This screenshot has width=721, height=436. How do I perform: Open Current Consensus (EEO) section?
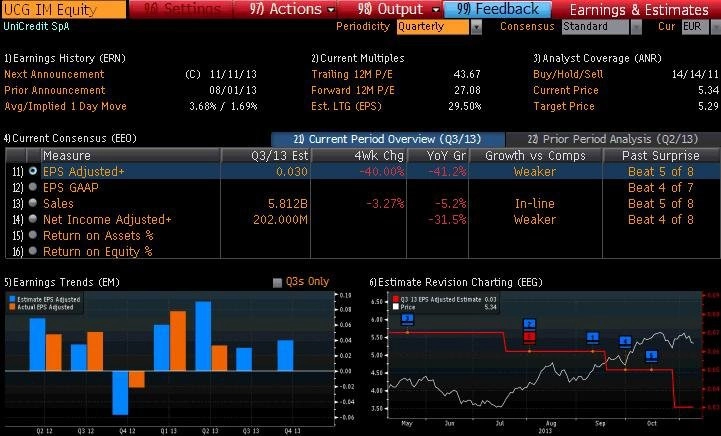(70, 138)
